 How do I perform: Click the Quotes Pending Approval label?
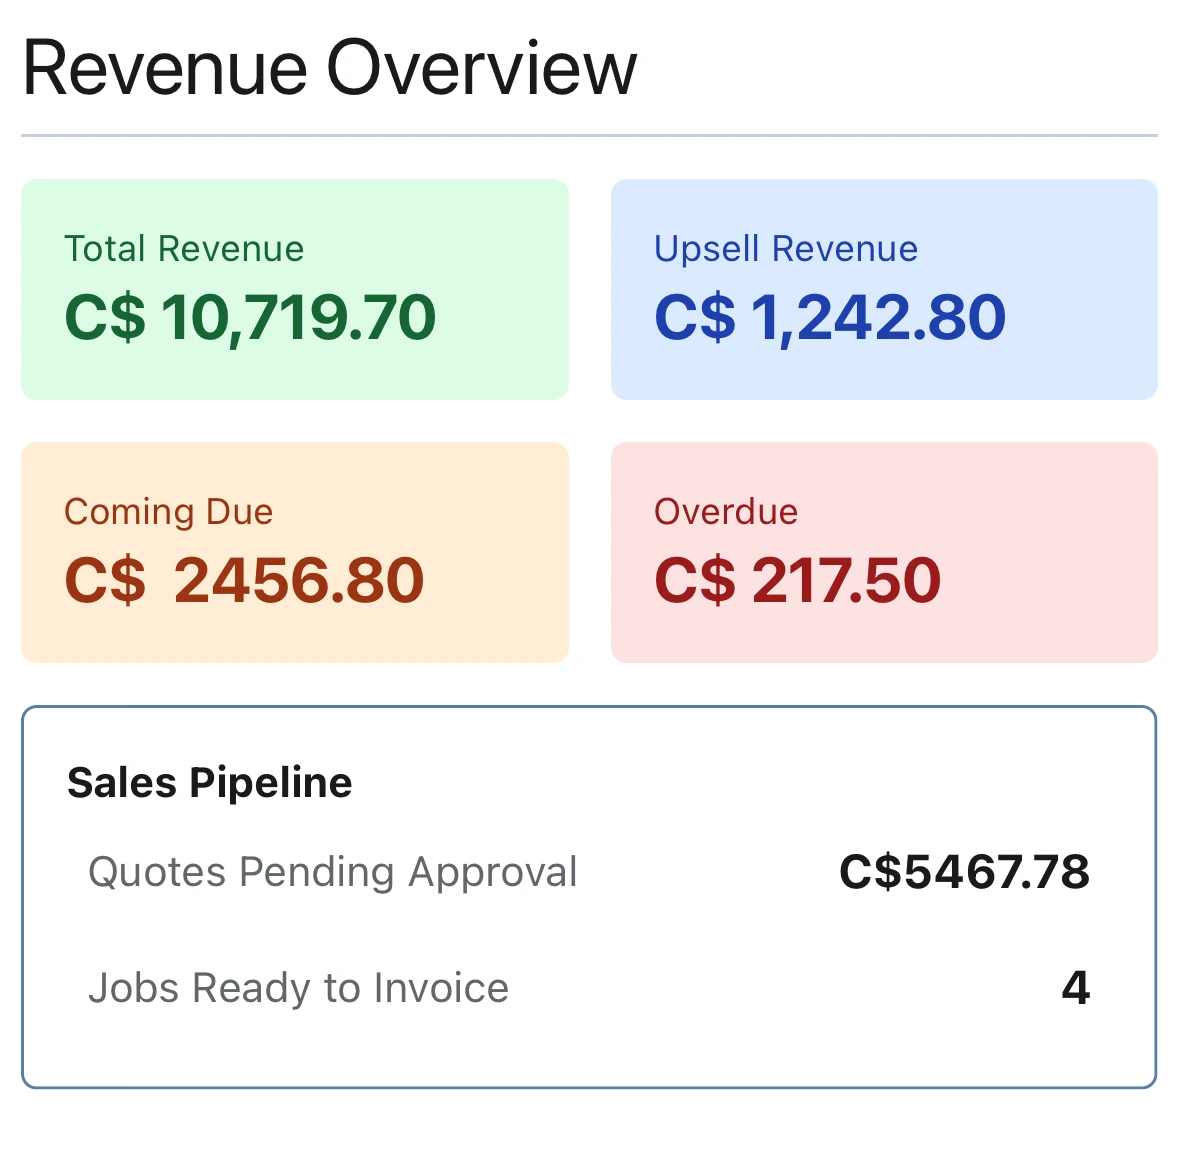[332, 872]
